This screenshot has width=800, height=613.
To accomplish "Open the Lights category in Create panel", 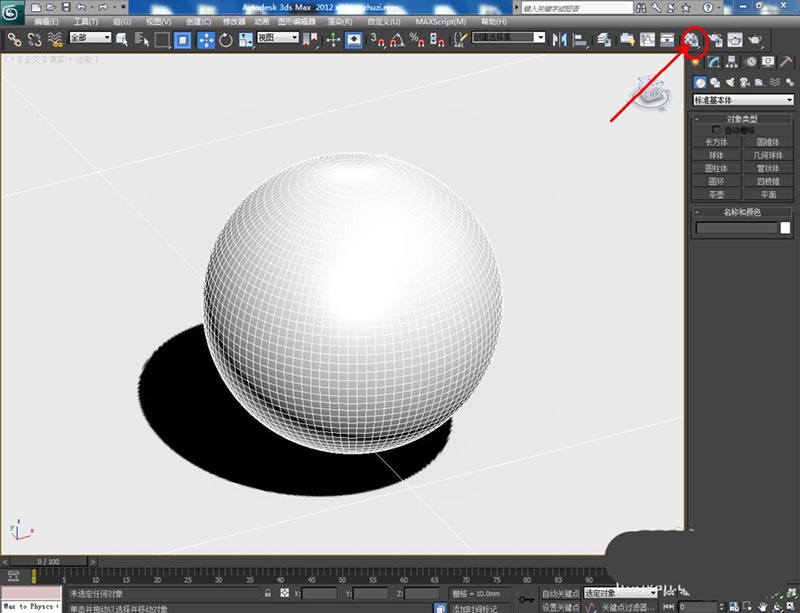I will [731, 83].
